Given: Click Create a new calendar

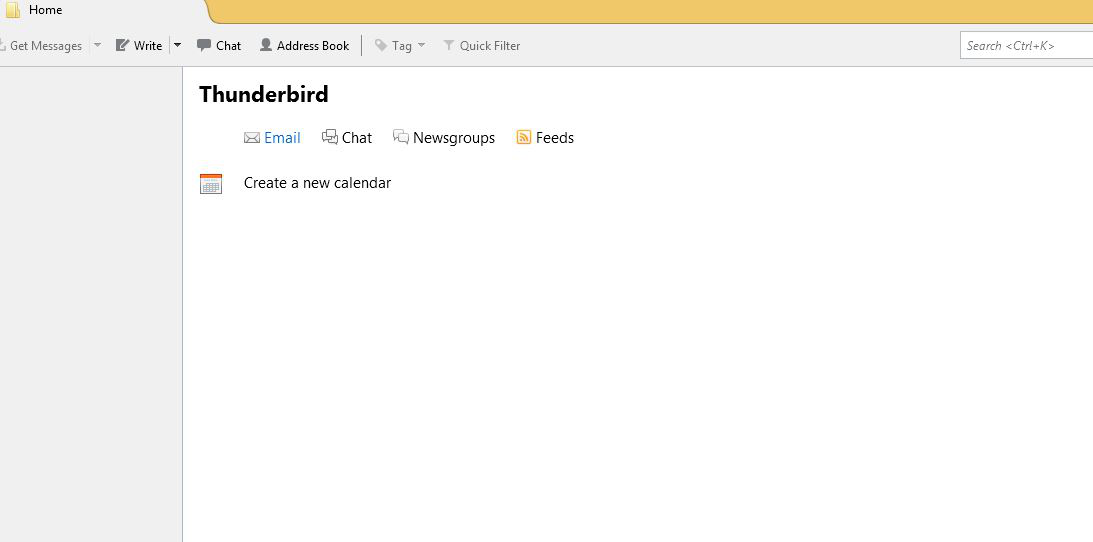Looking at the screenshot, I should (317, 183).
